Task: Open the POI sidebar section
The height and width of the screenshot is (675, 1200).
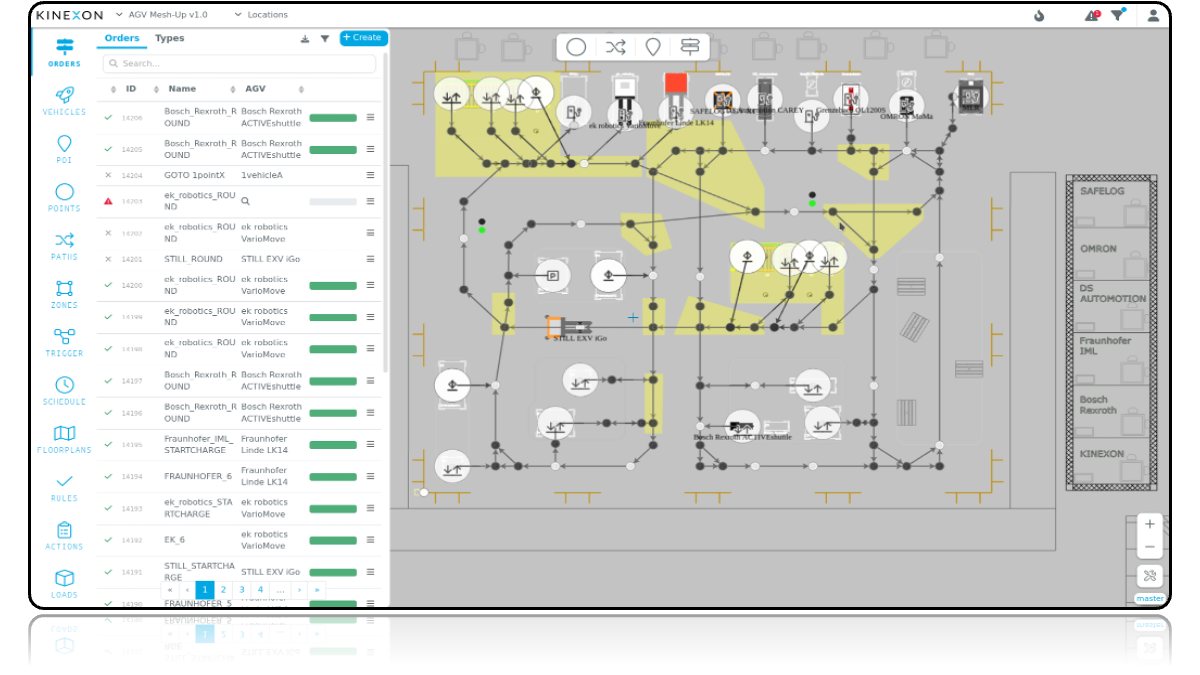Action: click(64, 148)
